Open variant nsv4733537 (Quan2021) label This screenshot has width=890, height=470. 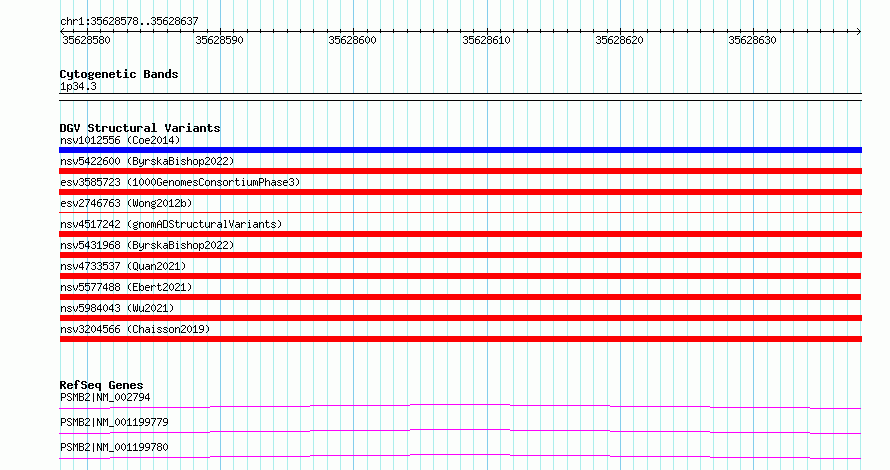click(123, 266)
